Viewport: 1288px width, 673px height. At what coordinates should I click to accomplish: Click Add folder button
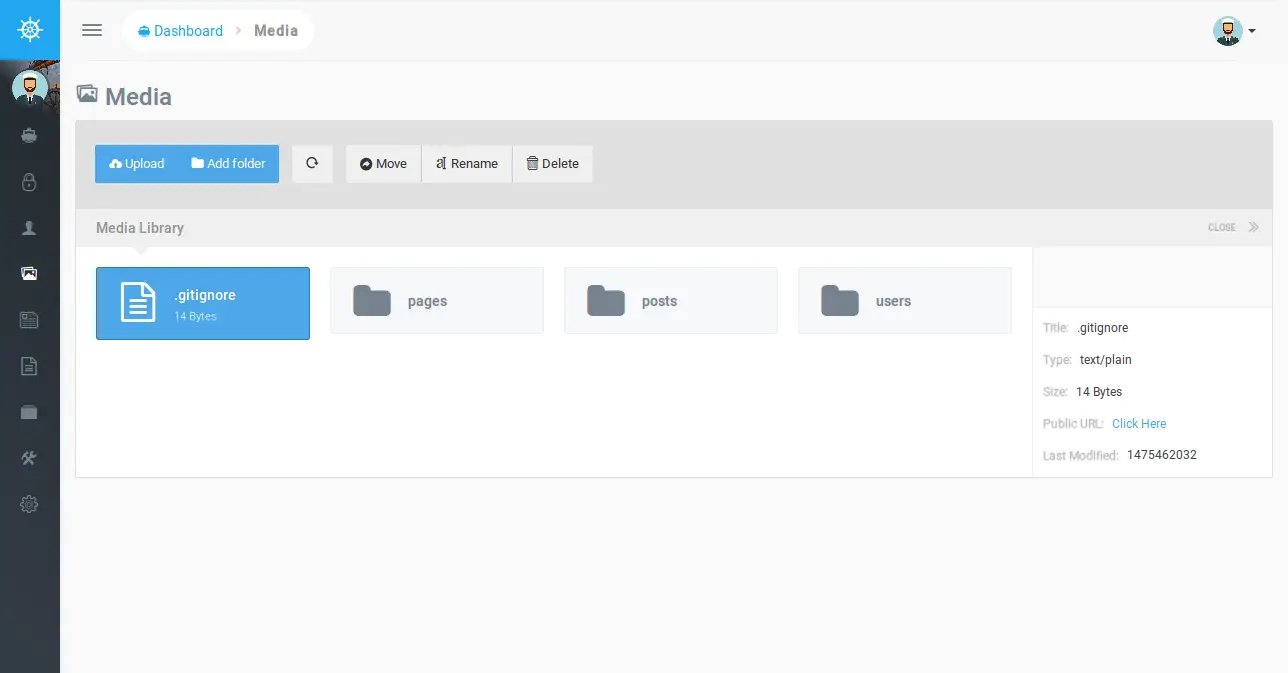click(x=229, y=164)
